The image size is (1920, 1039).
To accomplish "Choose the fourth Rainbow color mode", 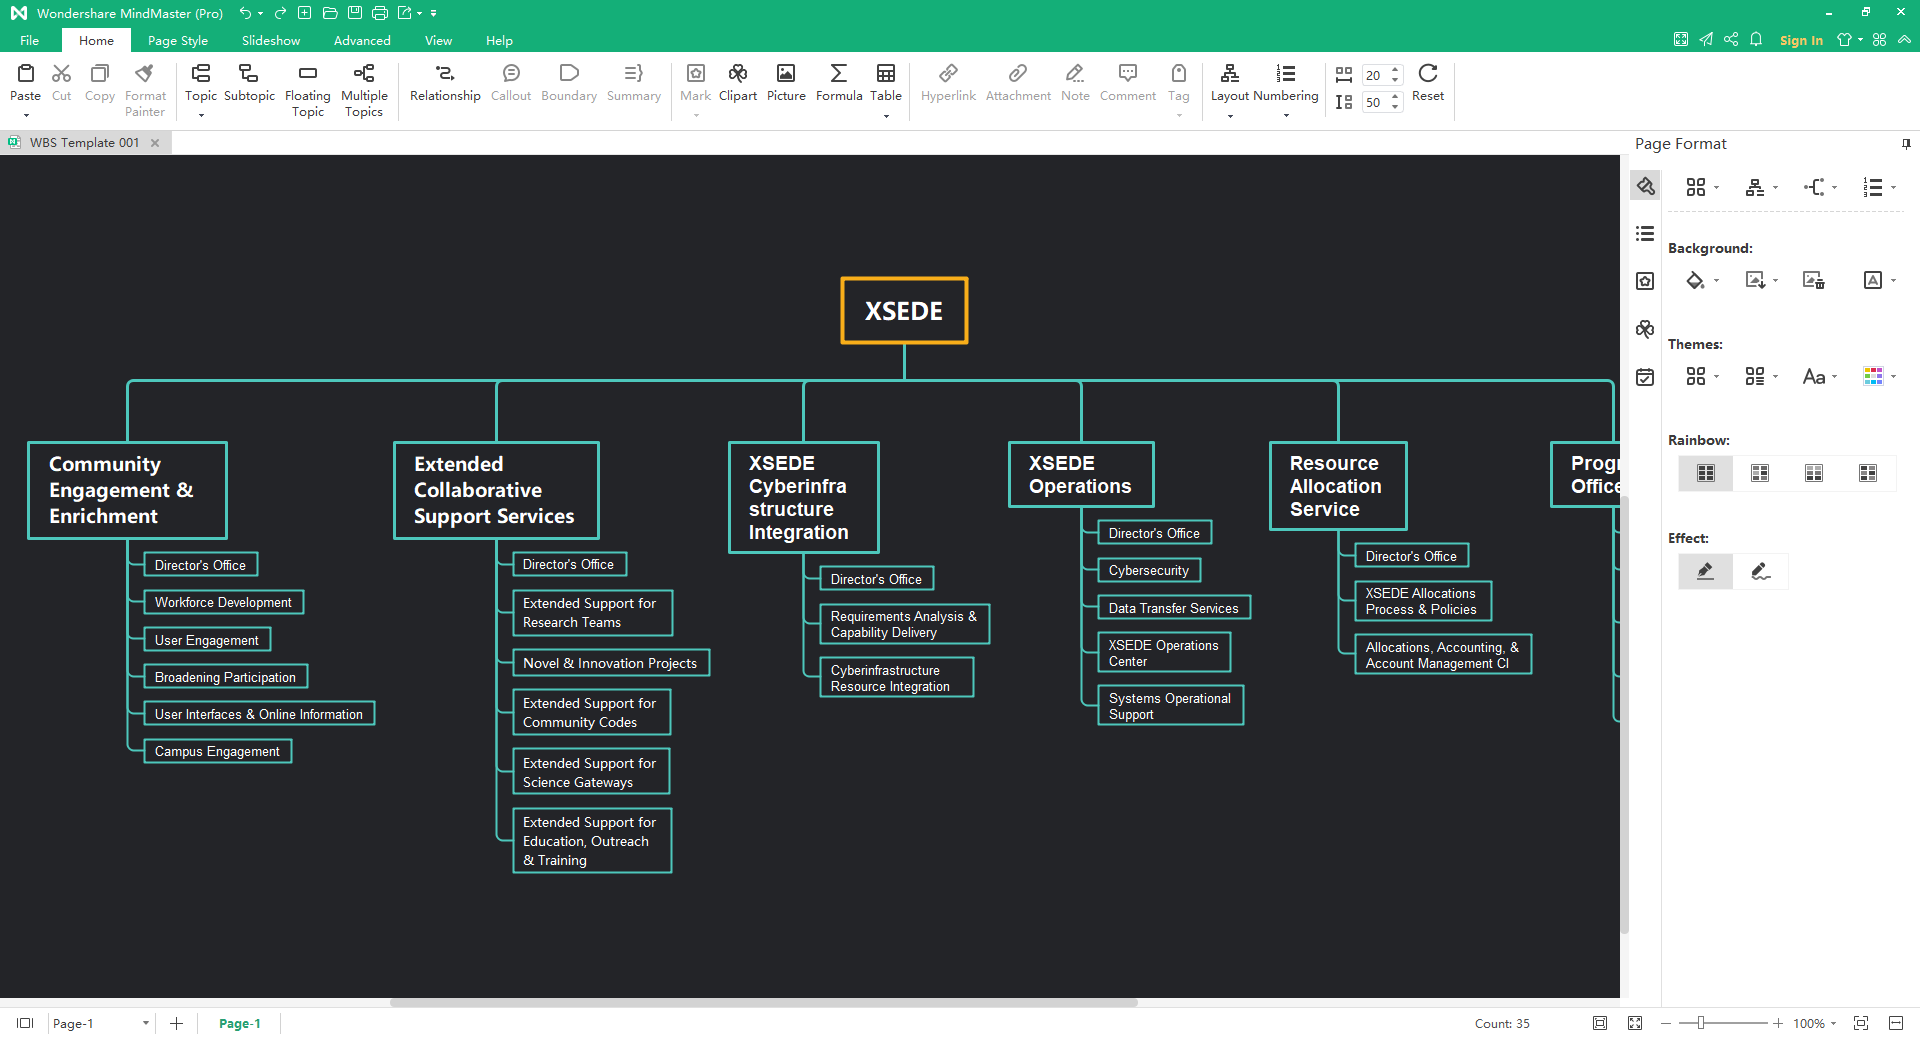I will coord(1868,473).
